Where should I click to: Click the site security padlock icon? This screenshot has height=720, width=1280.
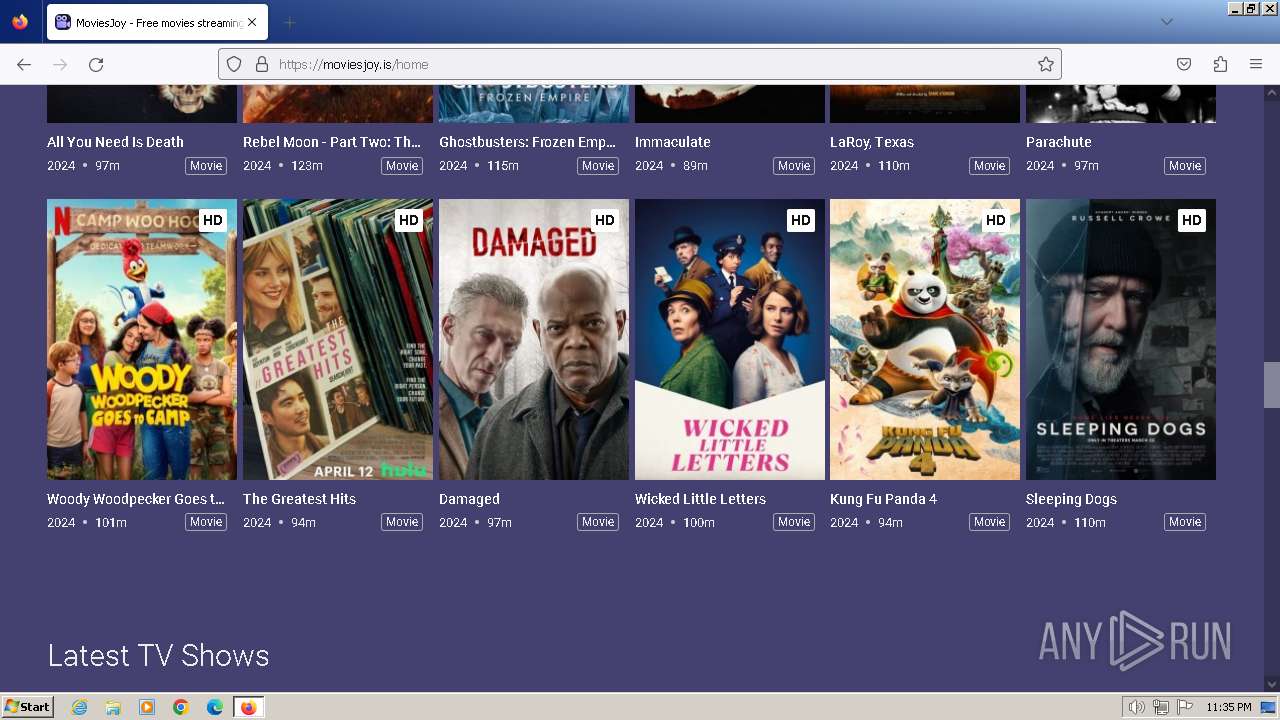click(262, 64)
